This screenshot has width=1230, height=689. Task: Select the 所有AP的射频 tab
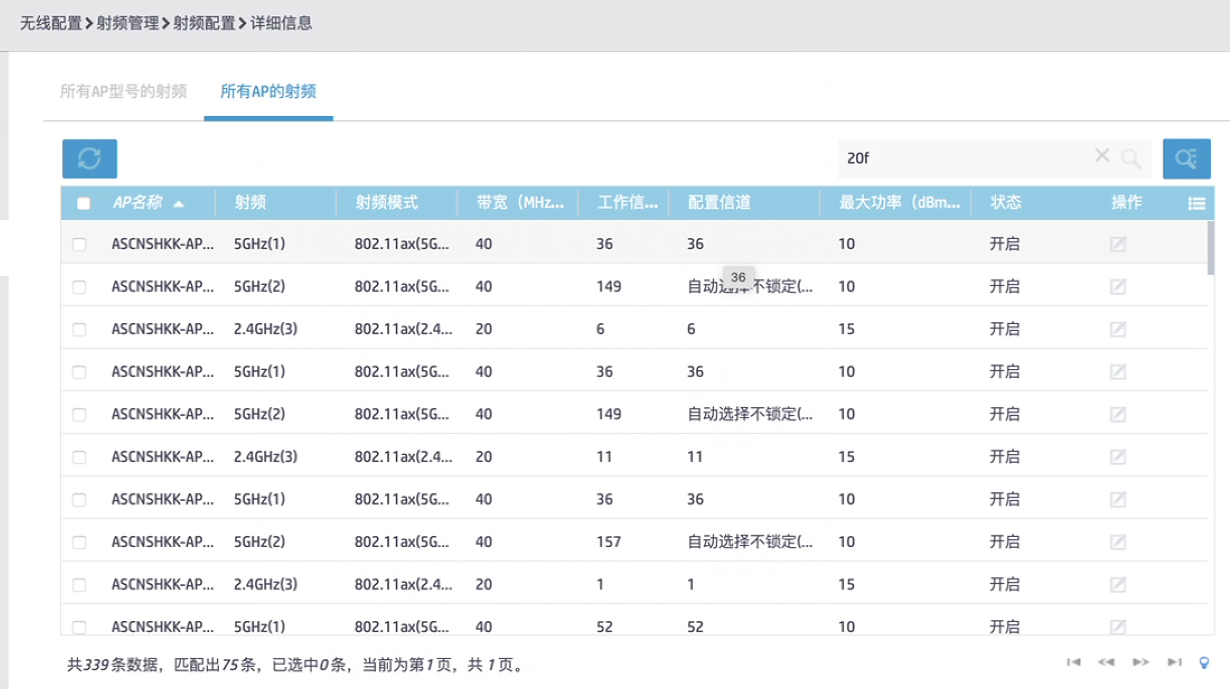tap(268, 91)
